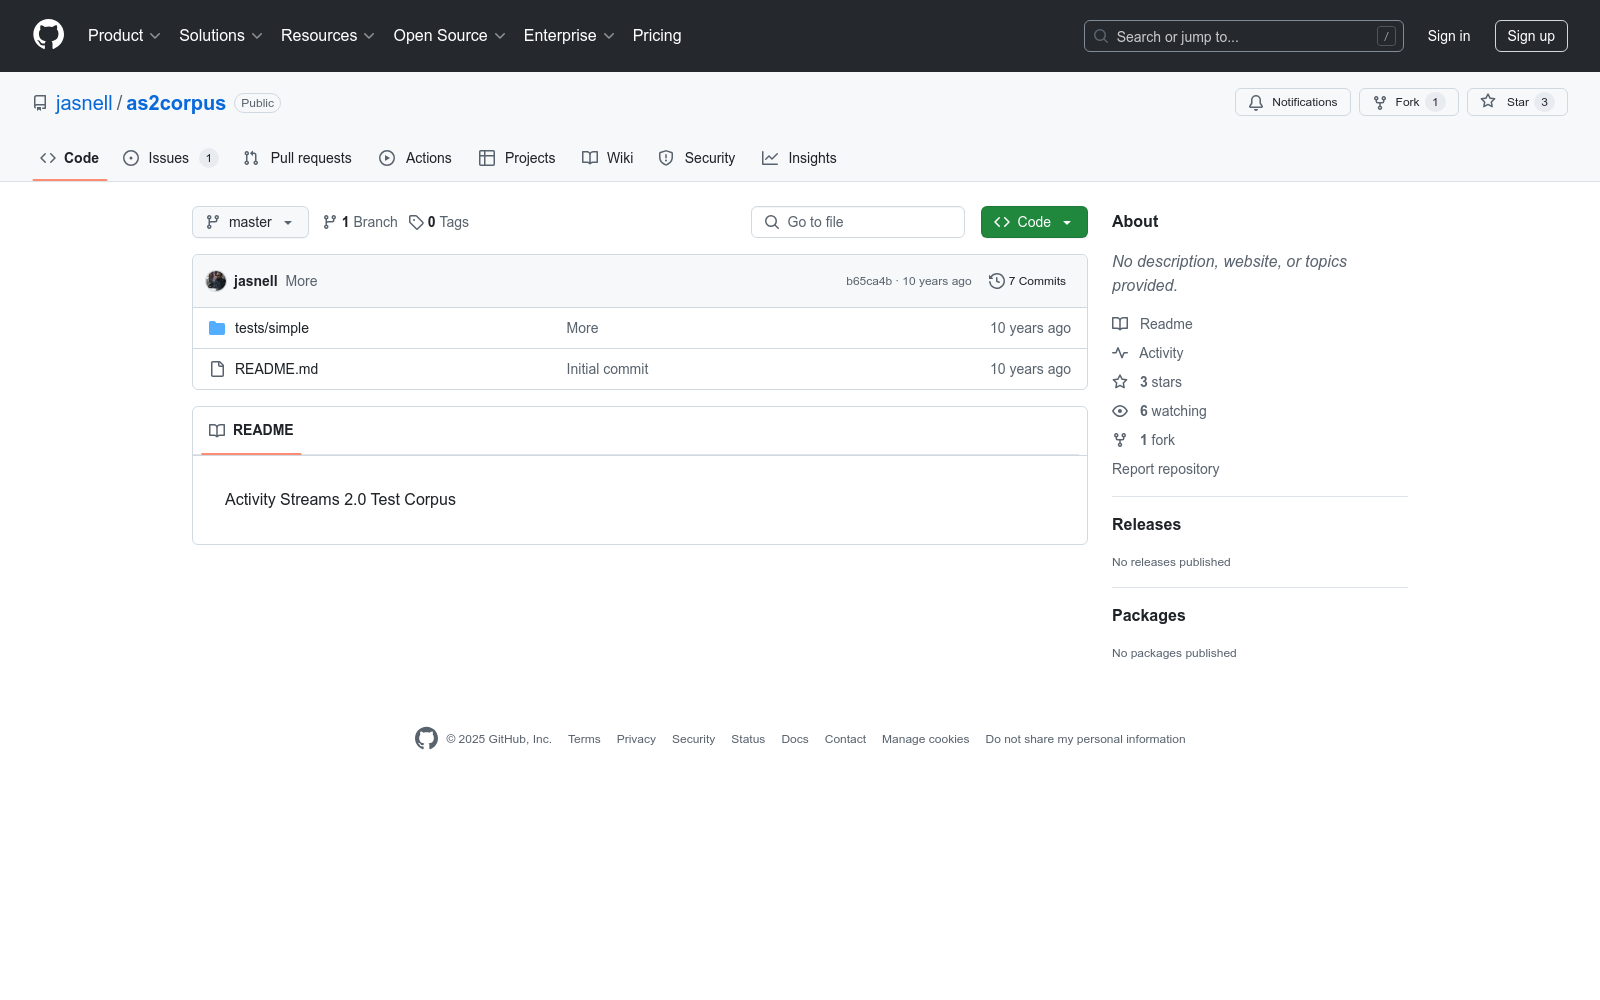Expand the Product menu

124,35
